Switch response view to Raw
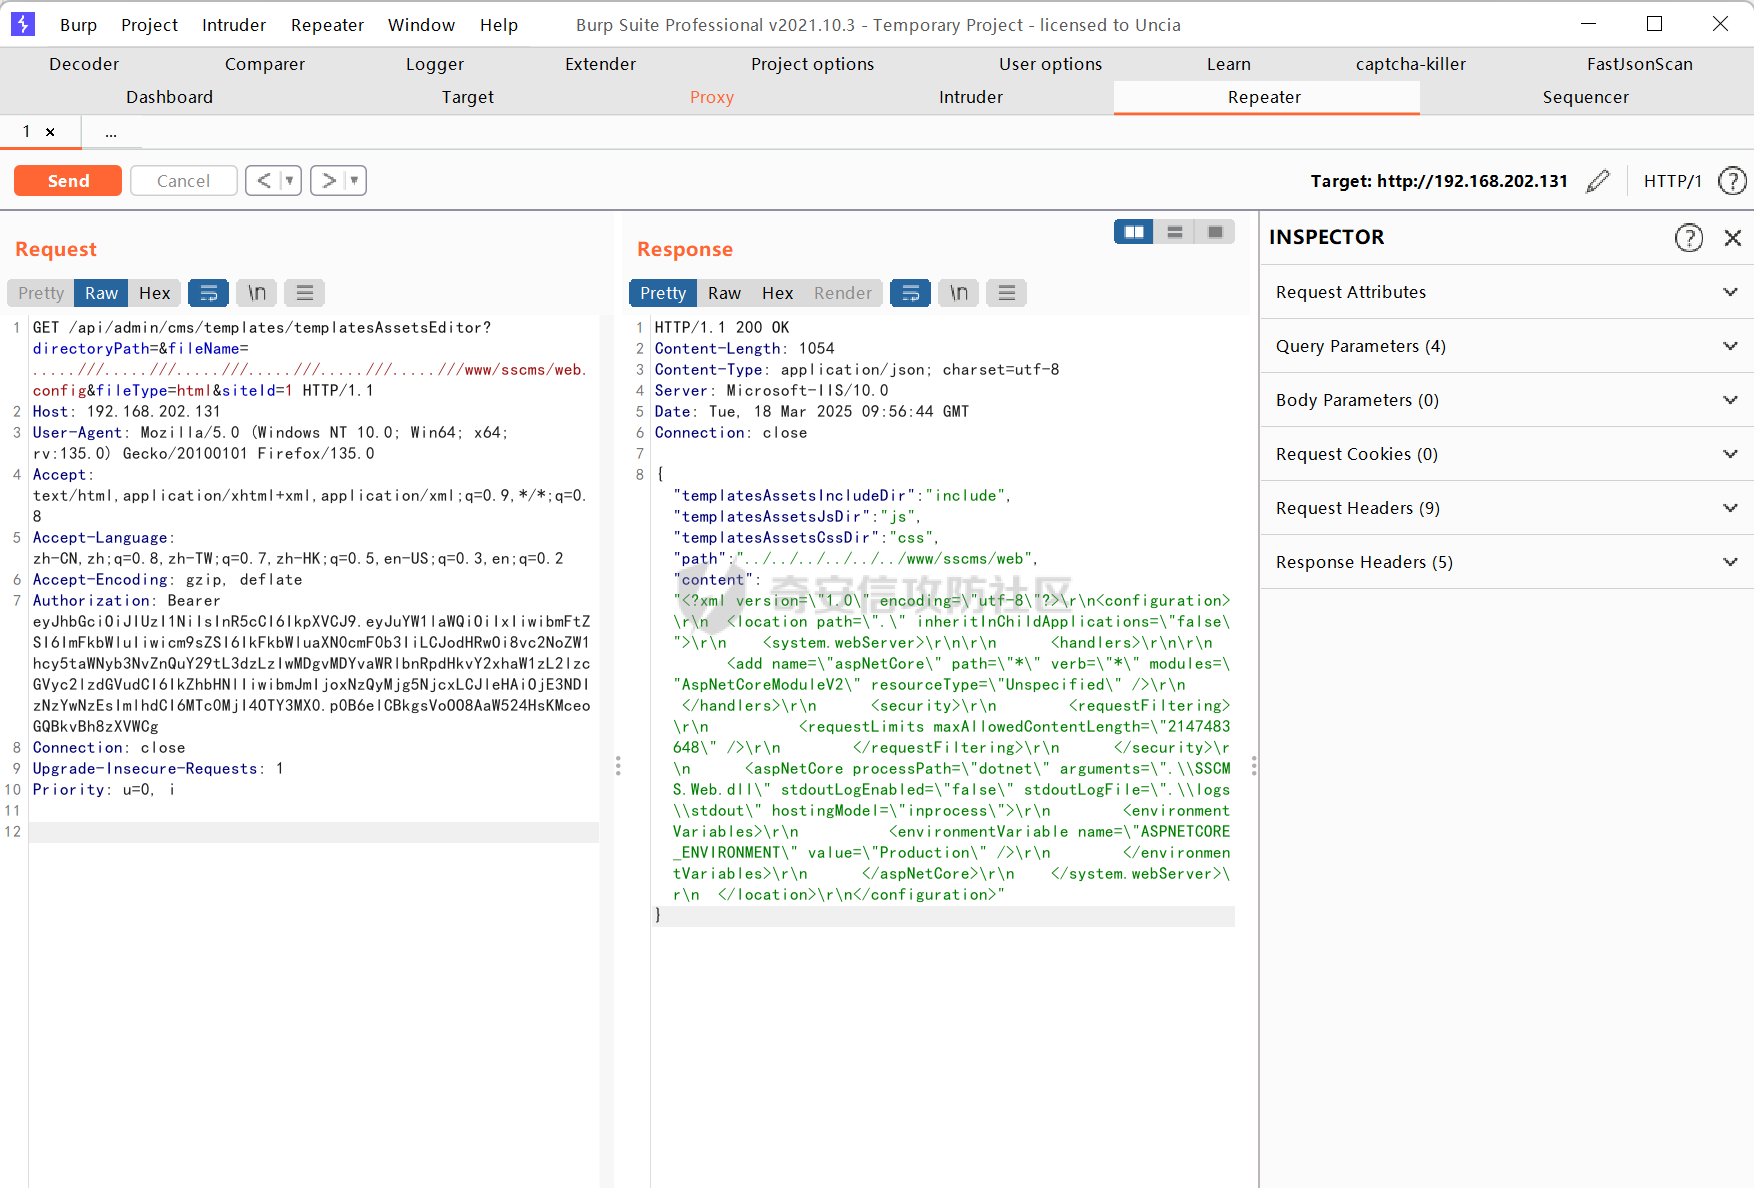This screenshot has width=1754, height=1188. 724,293
